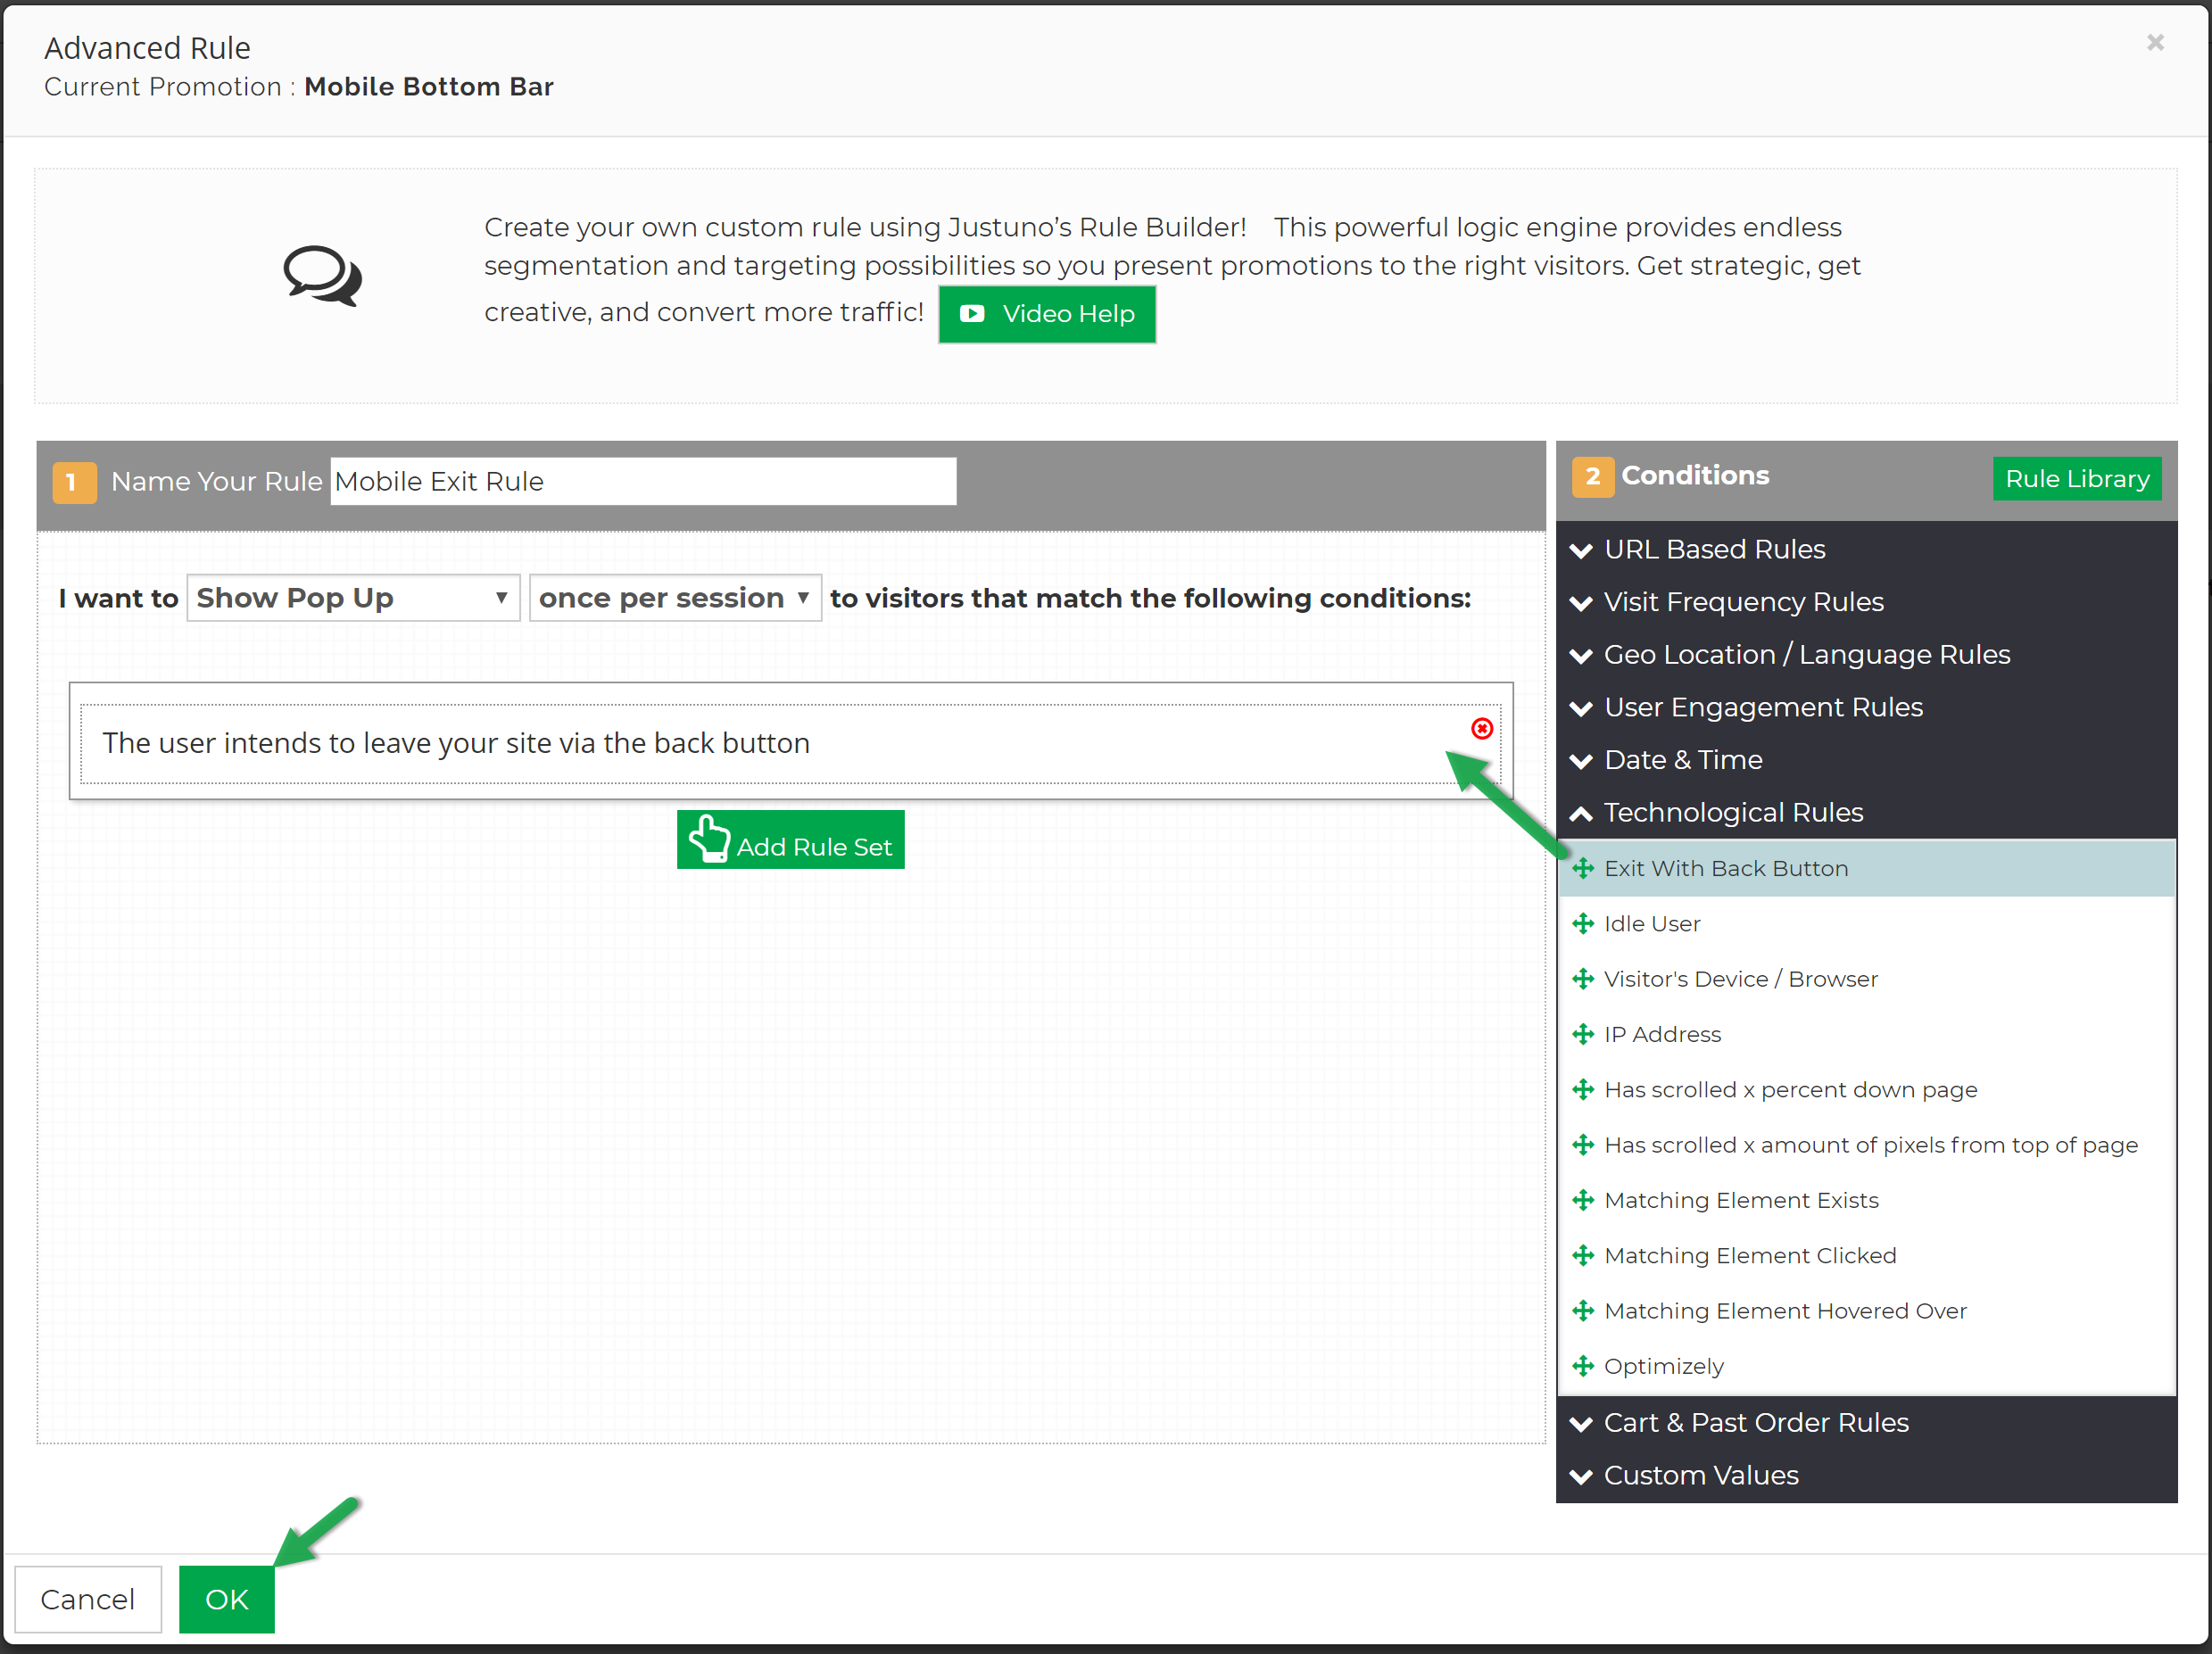
Task: Open the Rule Library
Action: tap(2076, 478)
